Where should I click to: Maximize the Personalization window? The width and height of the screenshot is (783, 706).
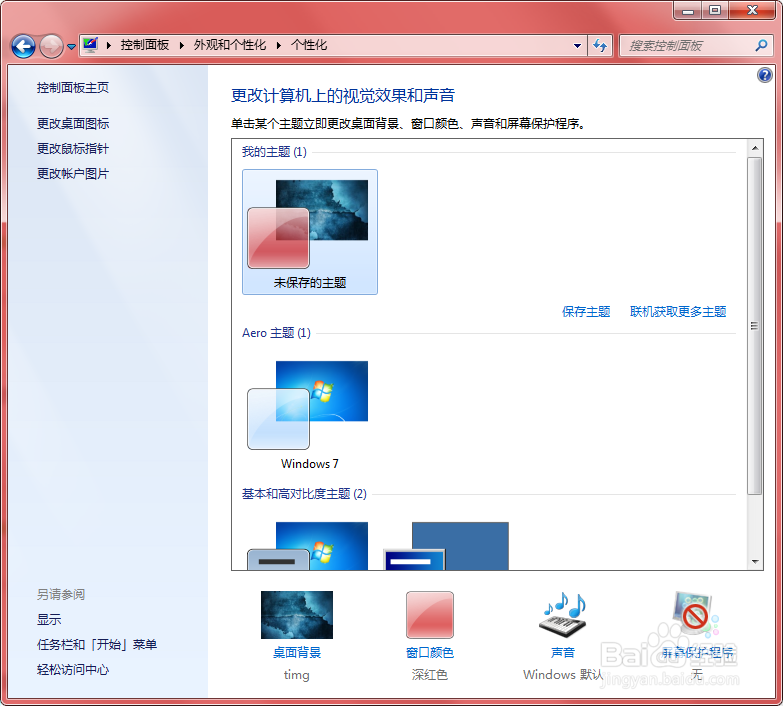pos(715,10)
